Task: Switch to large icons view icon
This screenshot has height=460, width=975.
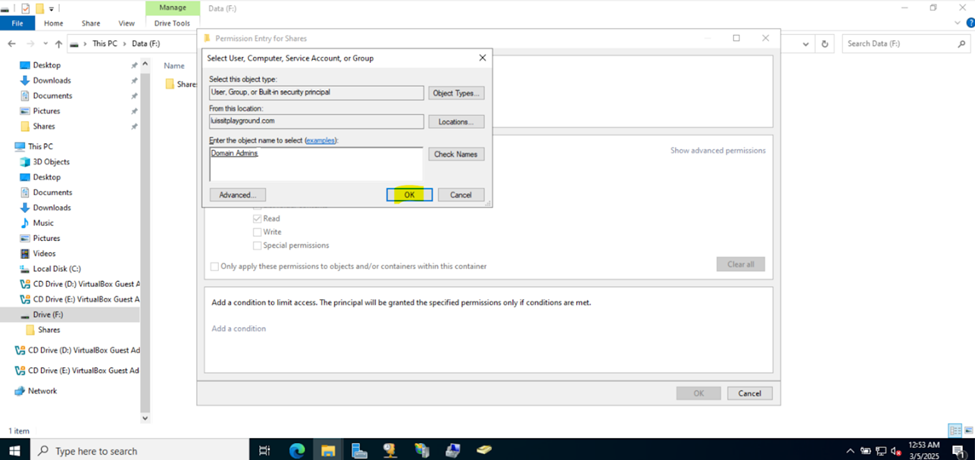Action: (967, 430)
